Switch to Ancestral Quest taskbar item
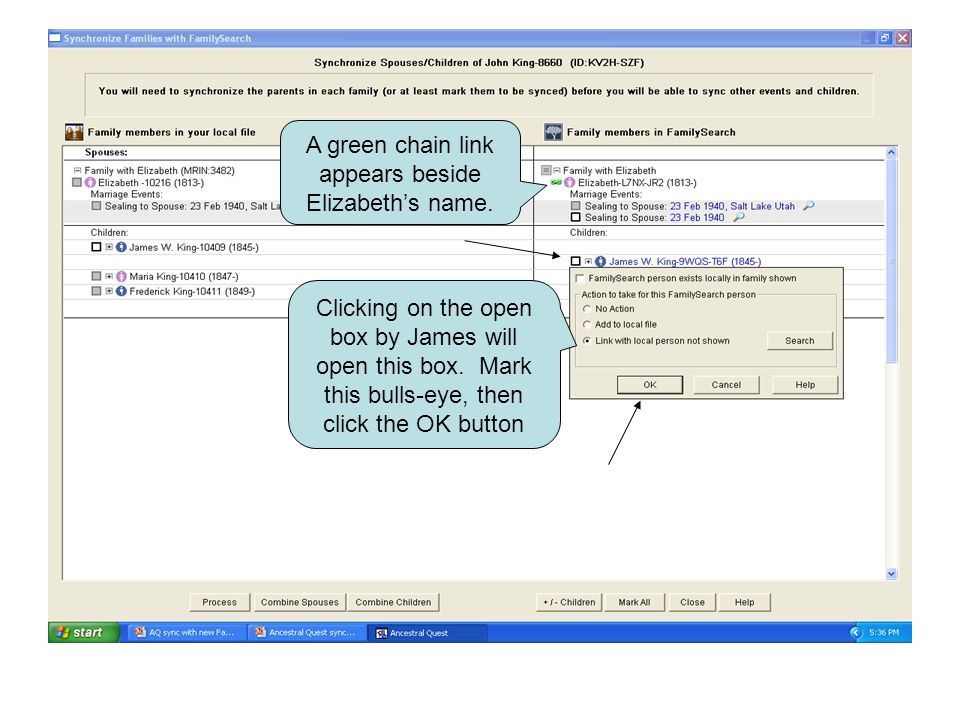This screenshot has height=720, width=960. pyautogui.click(x=427, y=632)
